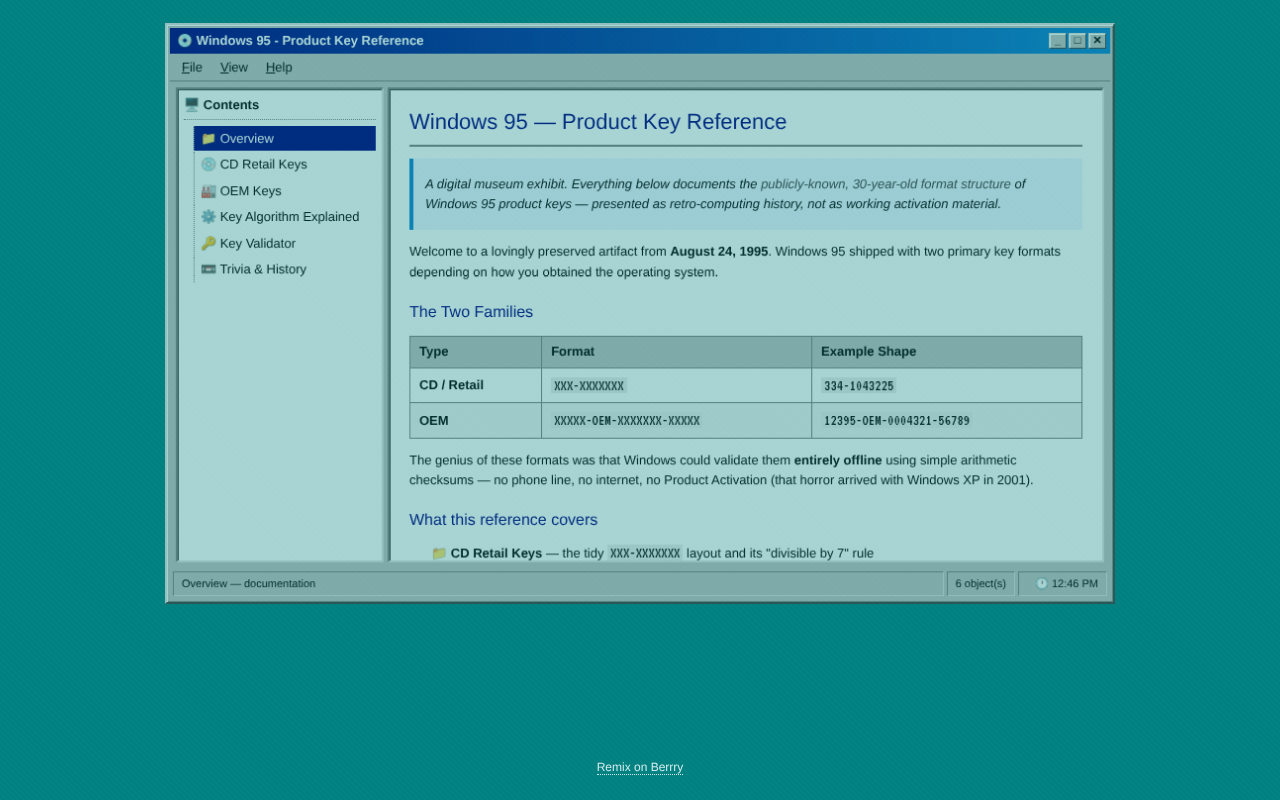The width and height of the screenshot is (1280, 800).
Task: Show Trivia & History
Action: (285, 269)
